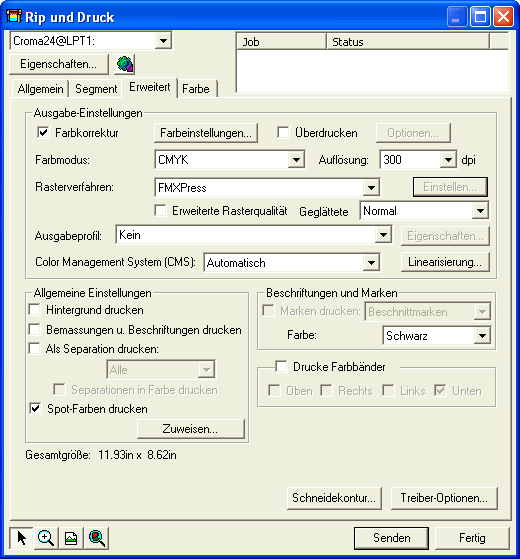Click the Rip und Druck title icon
The image size is (520, 559).
[x=14, y=16]
